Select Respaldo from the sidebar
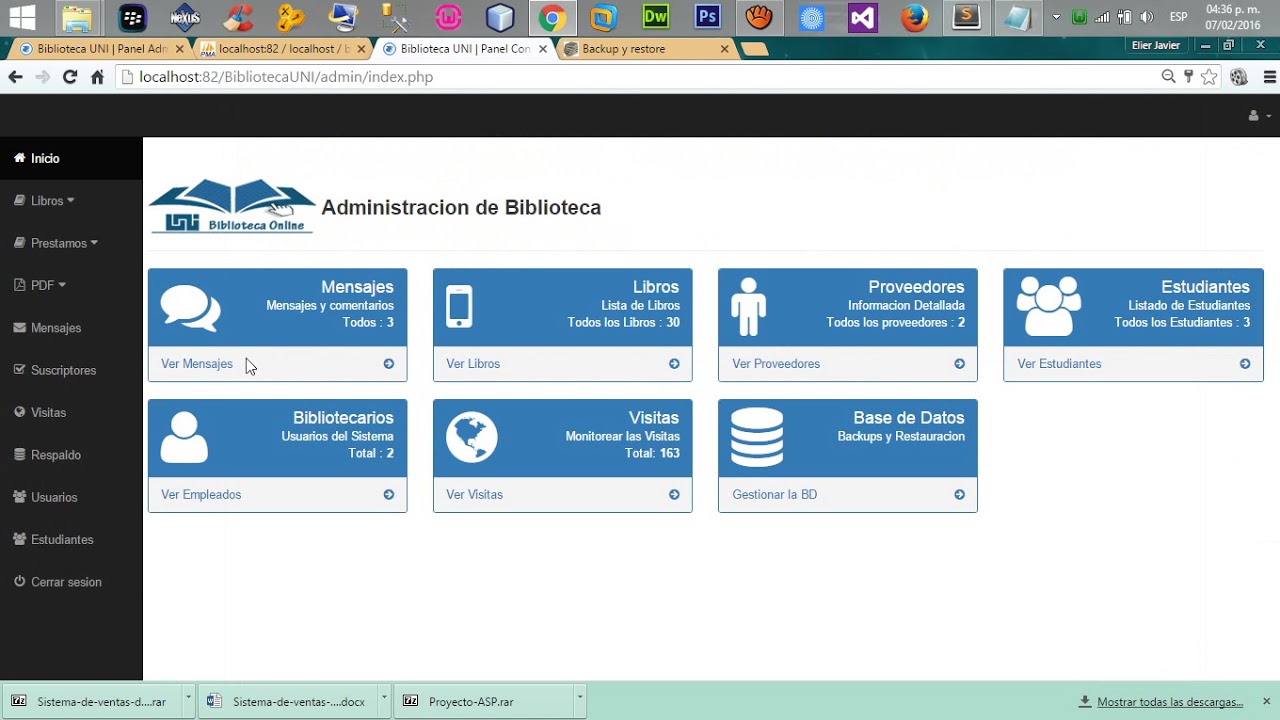The height and width of the screenshot is (720, 1280). click(55, 455)
